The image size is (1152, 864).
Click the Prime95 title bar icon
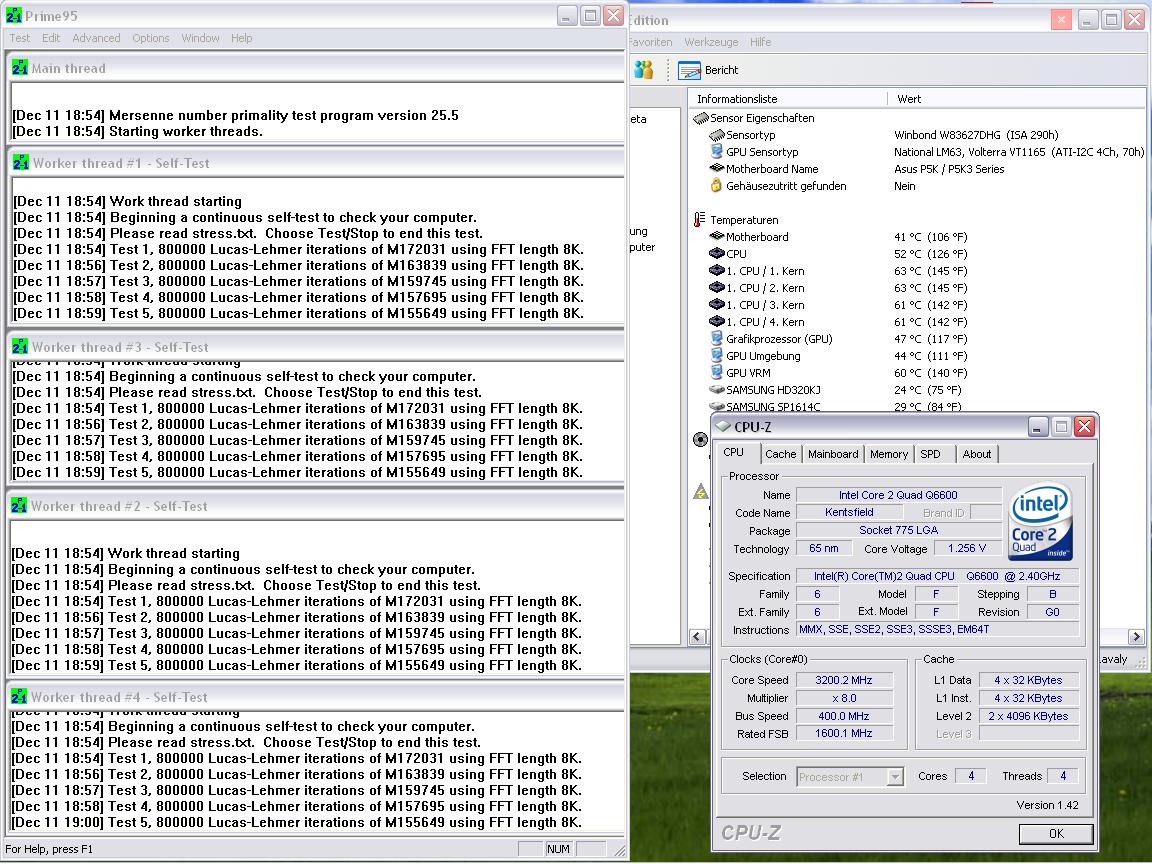coord(14,16)
